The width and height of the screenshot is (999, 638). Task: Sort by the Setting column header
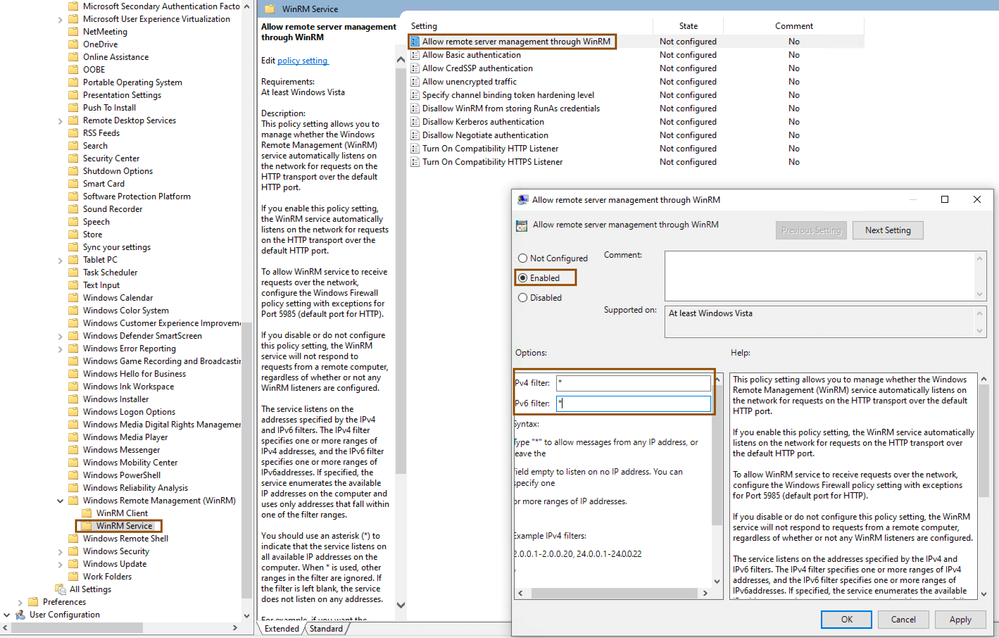click(530, 26)
